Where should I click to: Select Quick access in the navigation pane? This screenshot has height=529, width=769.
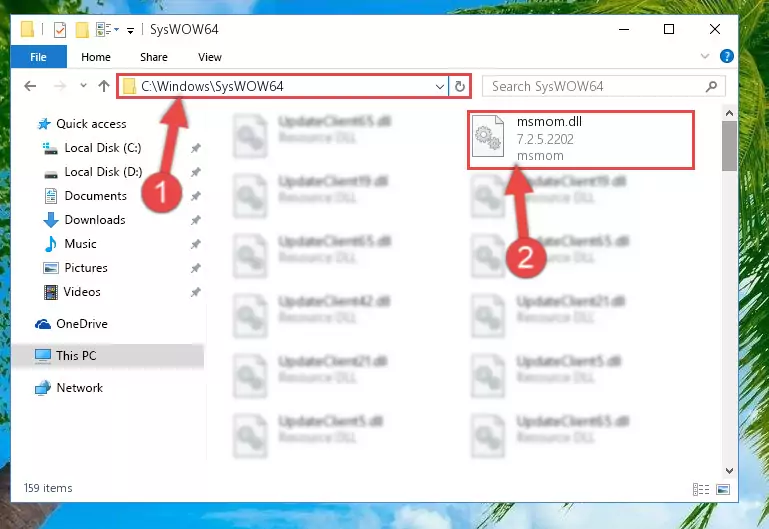point(91,124)
